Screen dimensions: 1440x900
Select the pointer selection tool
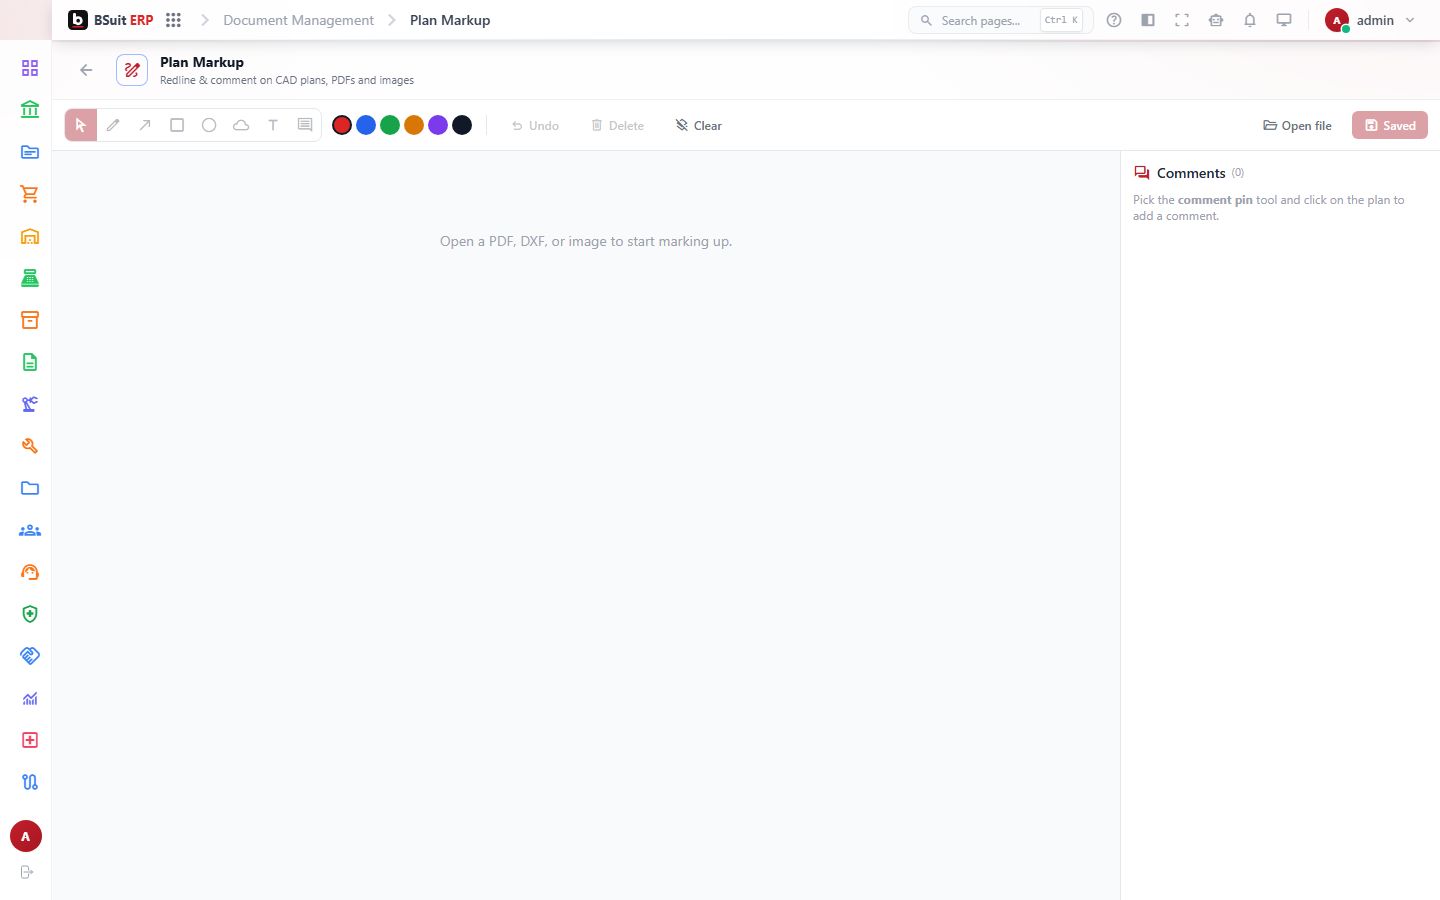tap(81, 125)
